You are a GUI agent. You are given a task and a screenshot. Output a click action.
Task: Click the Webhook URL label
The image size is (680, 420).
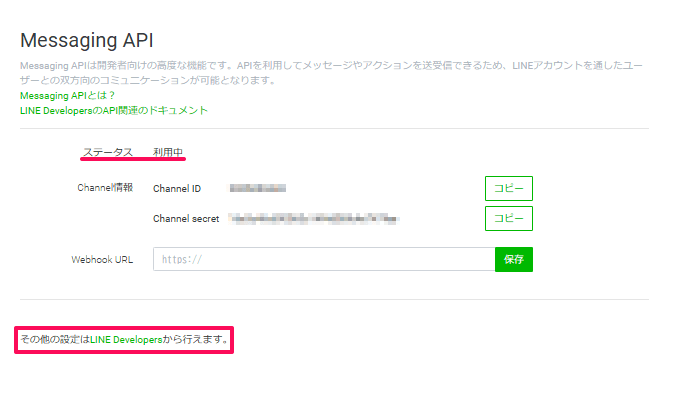[x=102, y=259]
